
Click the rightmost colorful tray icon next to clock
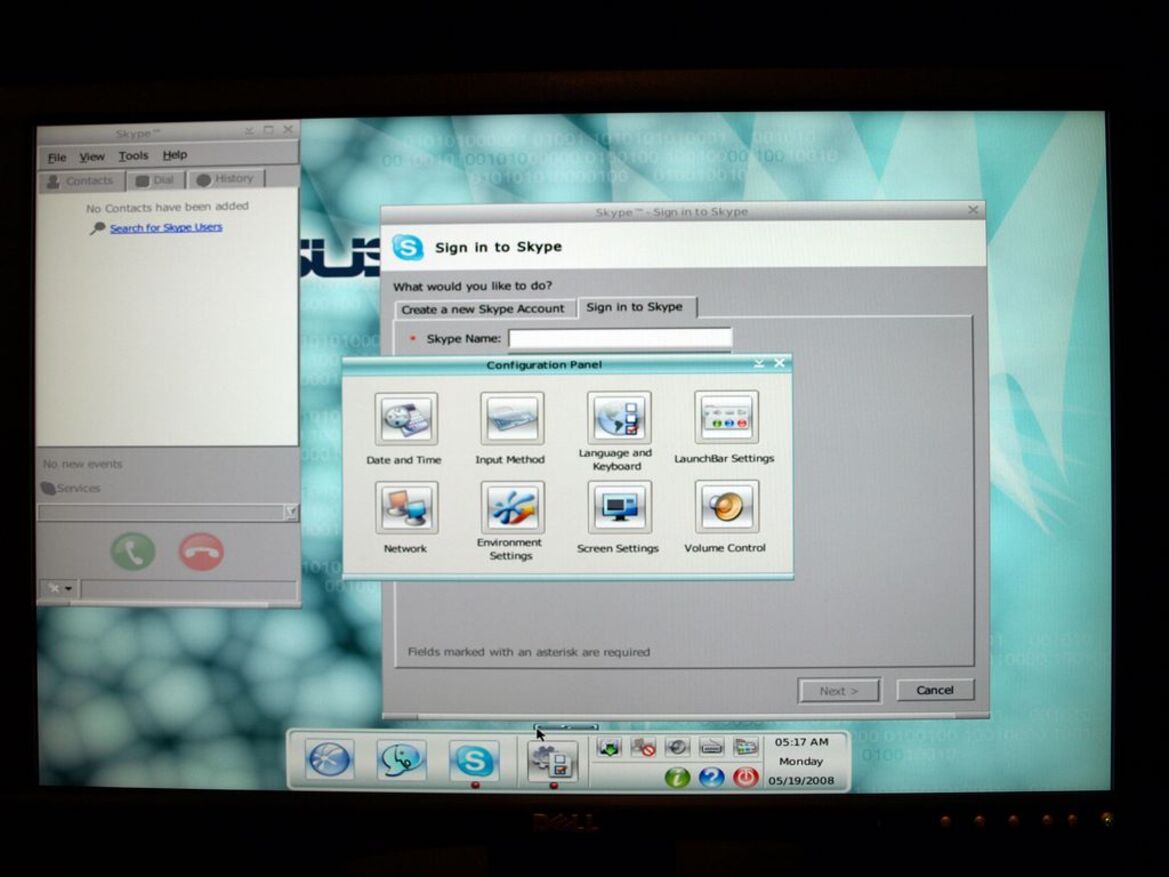pos(745,747)
